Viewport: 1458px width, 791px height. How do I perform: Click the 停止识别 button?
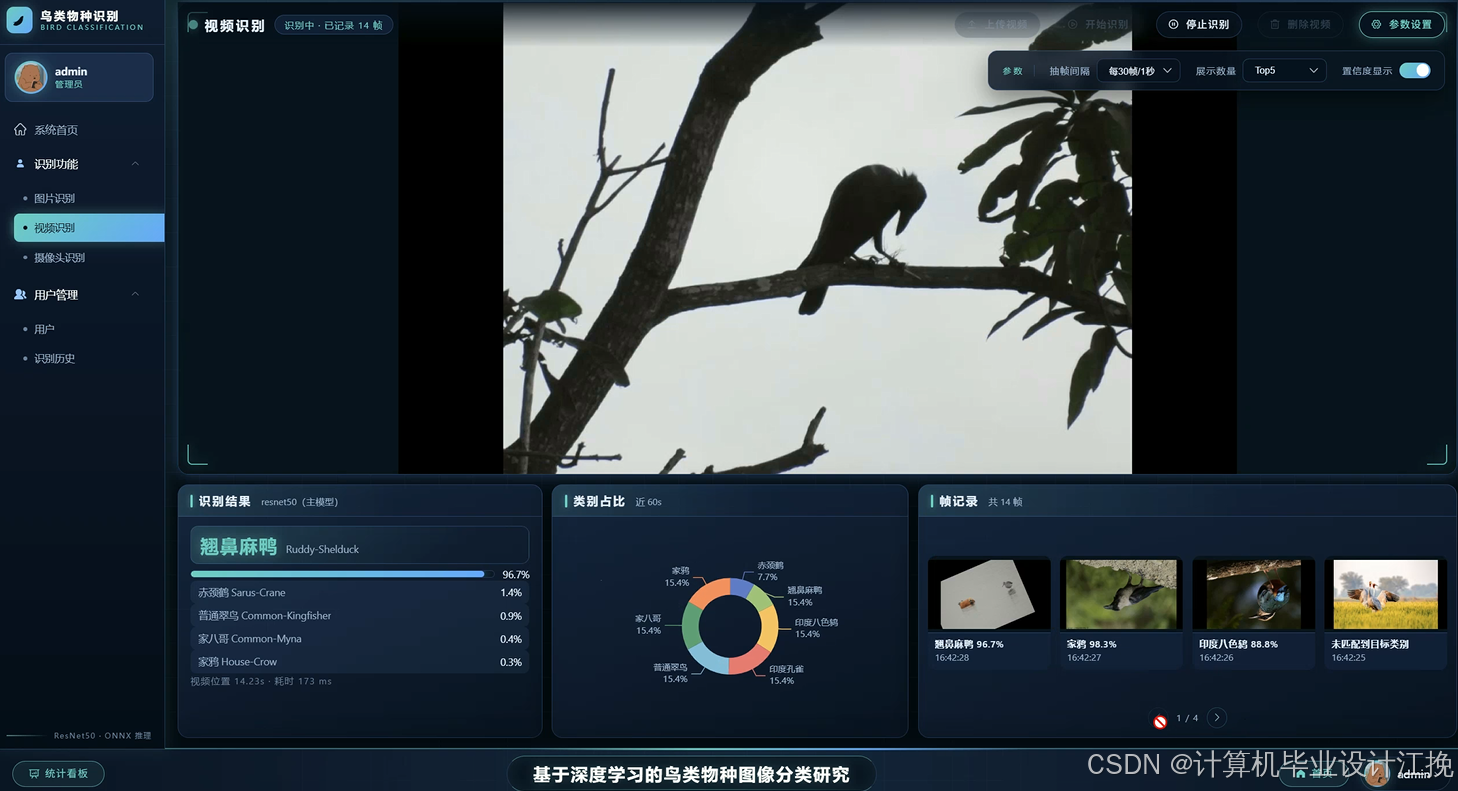coord(1199,24)
